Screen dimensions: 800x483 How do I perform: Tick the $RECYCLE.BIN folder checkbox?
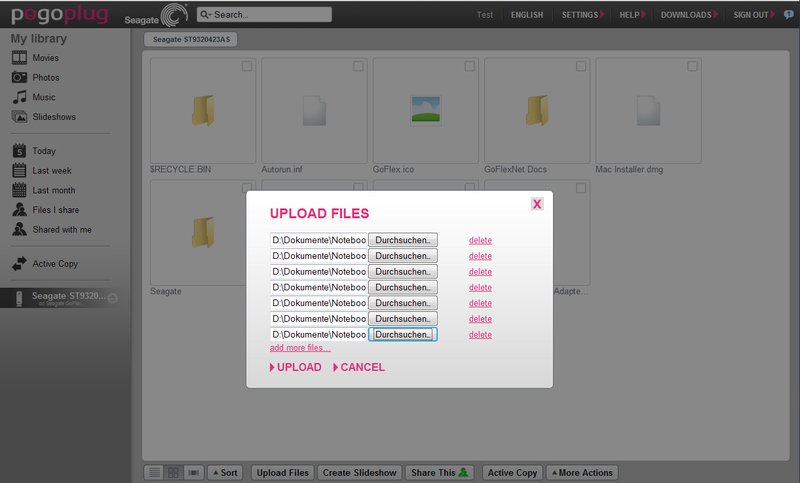[x=246, y=66]
